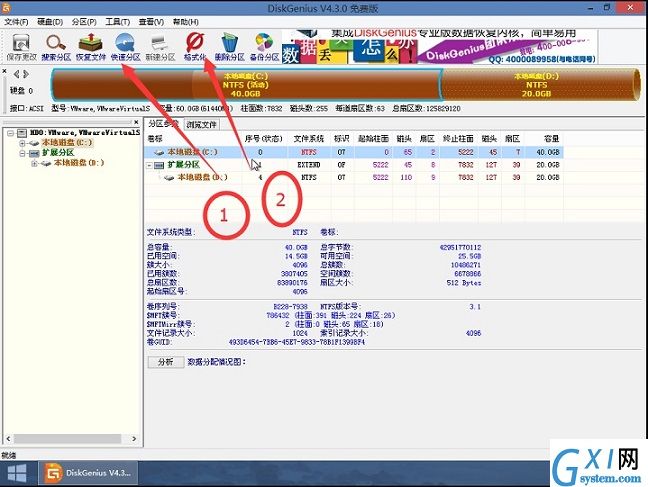
Task: Open the Search Partition (搜索分区) tool
Action: pos(56,48)
